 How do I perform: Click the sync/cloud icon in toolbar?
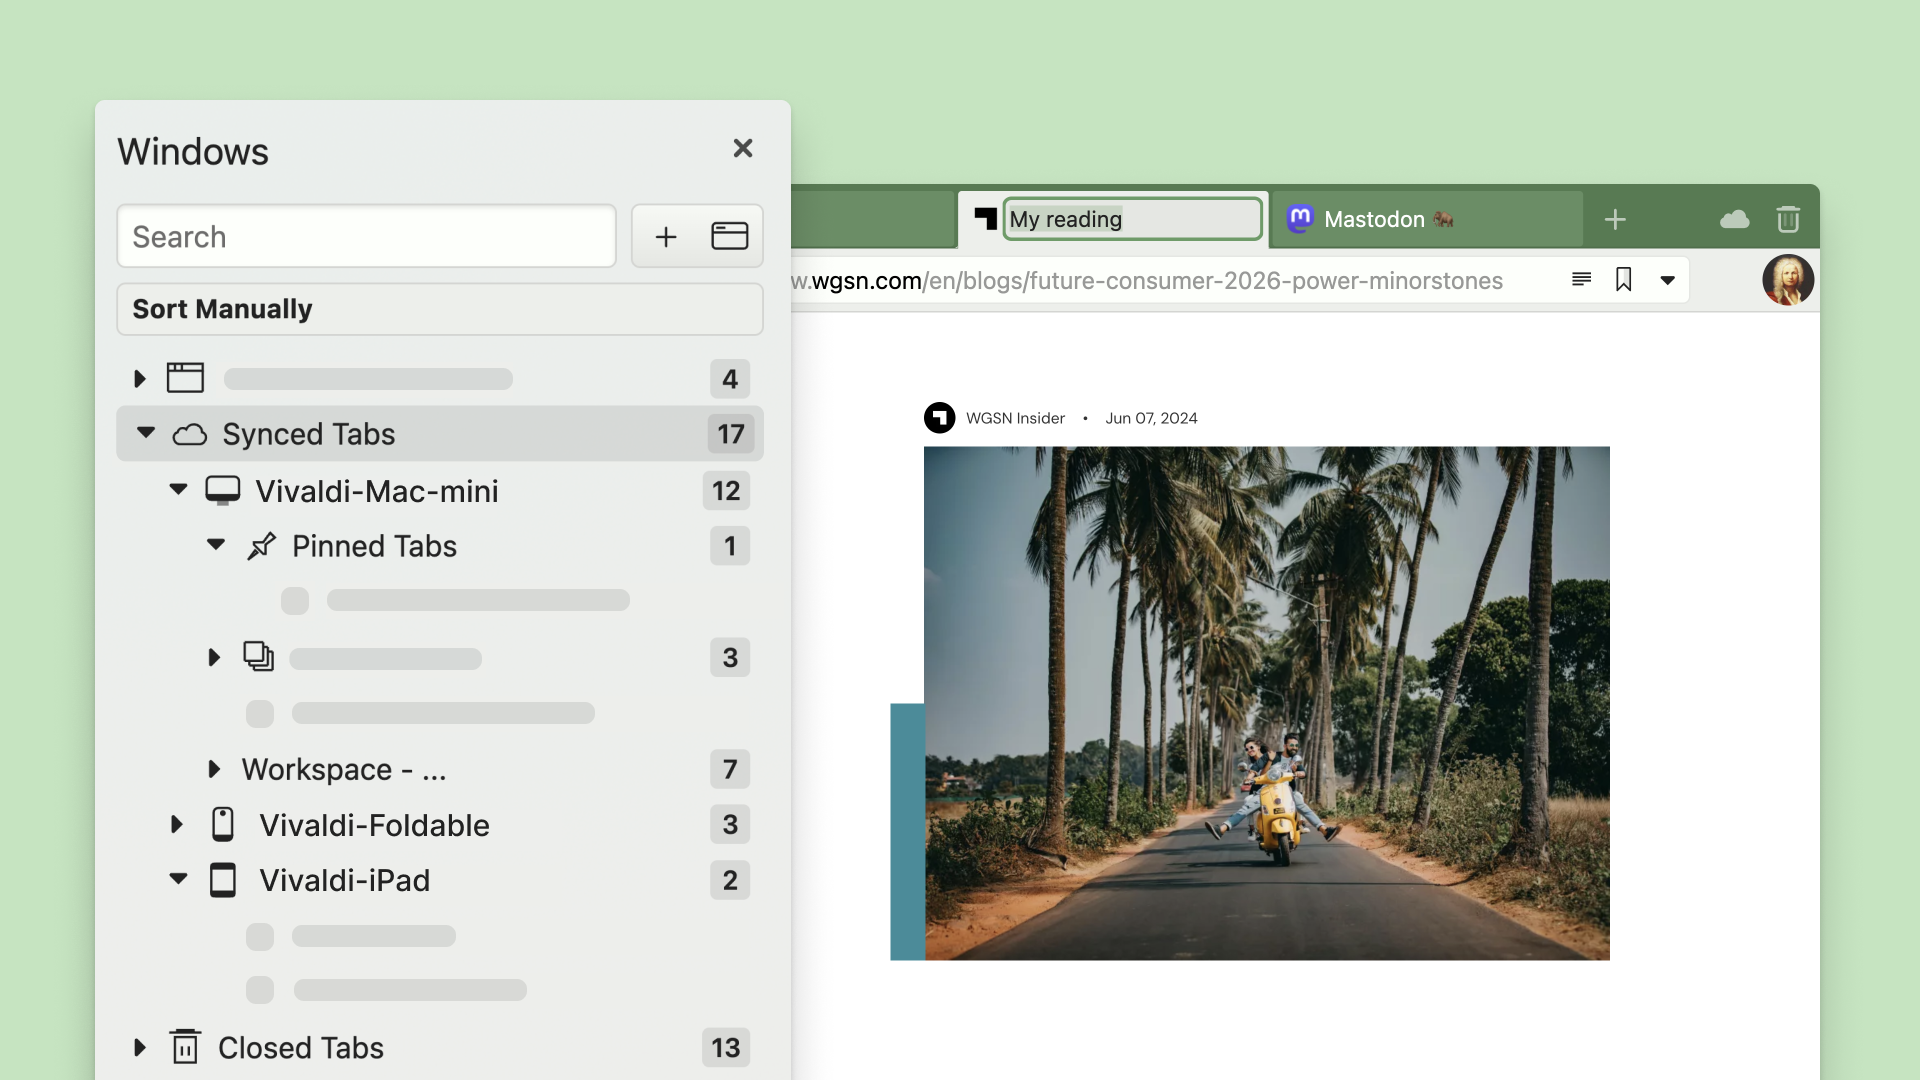point(1734,219)
